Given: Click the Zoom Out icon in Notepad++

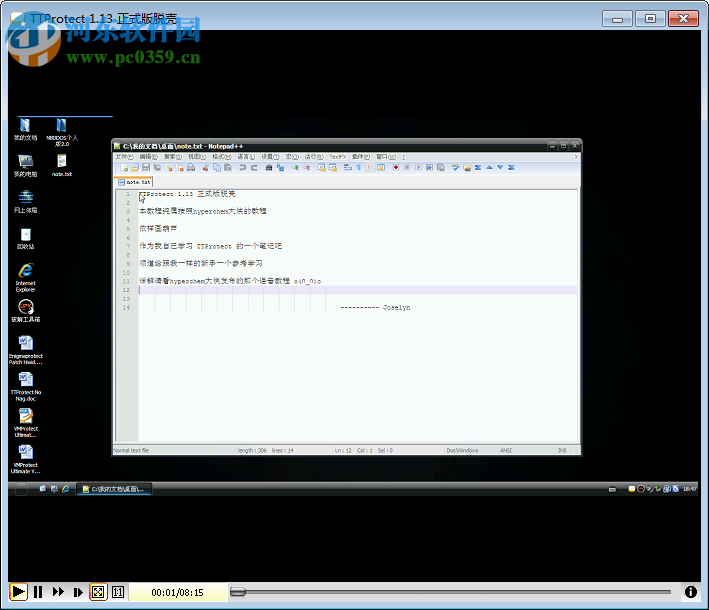Looking at the screenshot, I should pos(307,168).
